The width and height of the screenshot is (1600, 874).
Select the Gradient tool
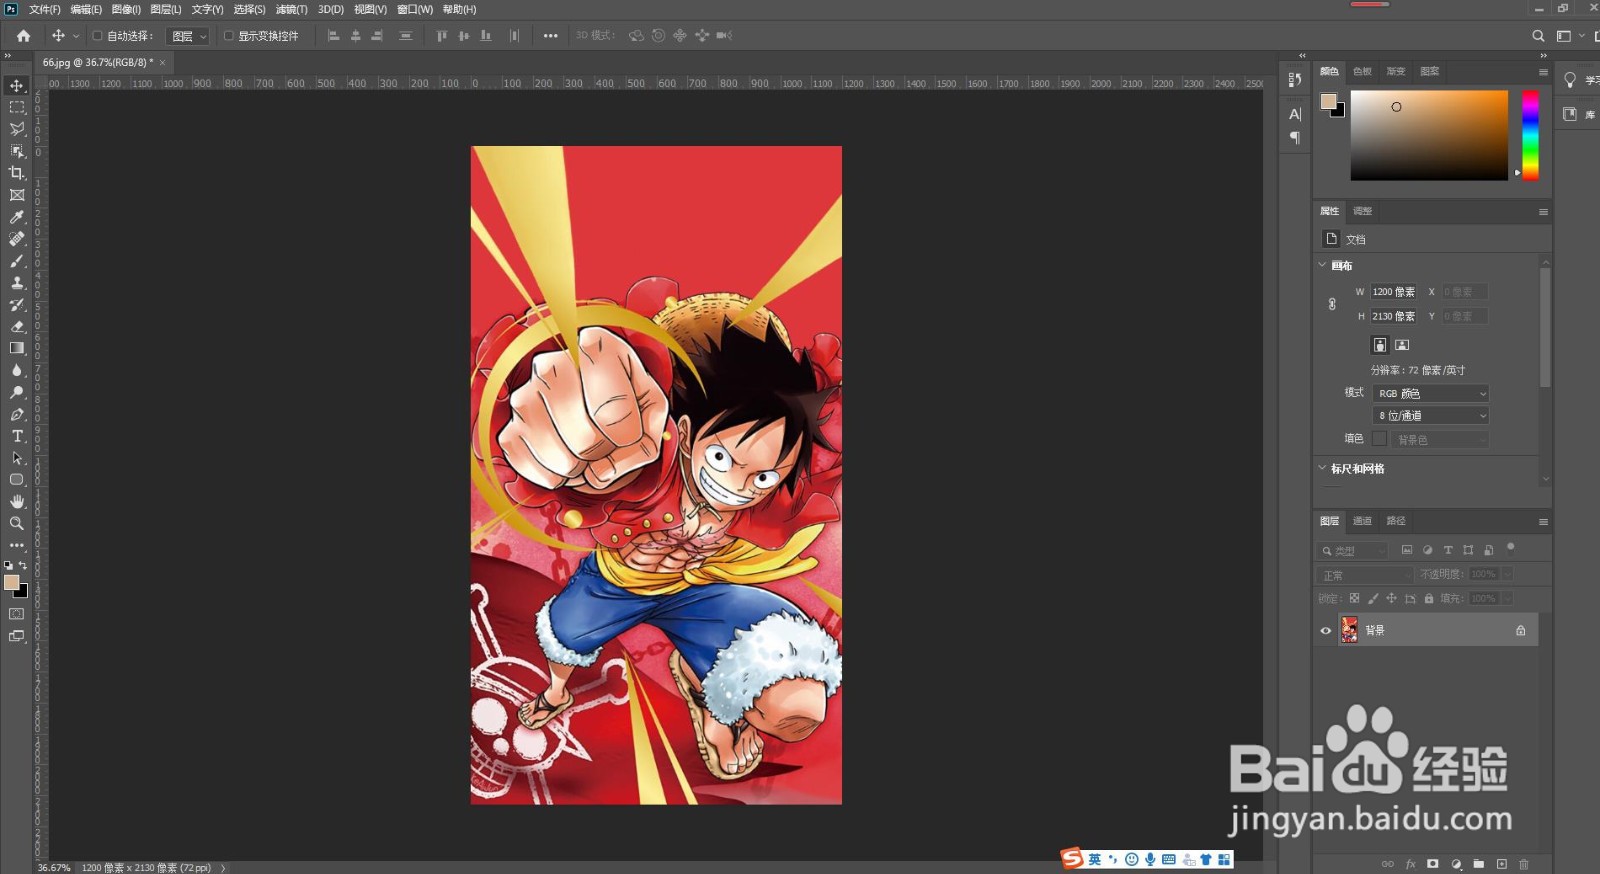point(17,348)
